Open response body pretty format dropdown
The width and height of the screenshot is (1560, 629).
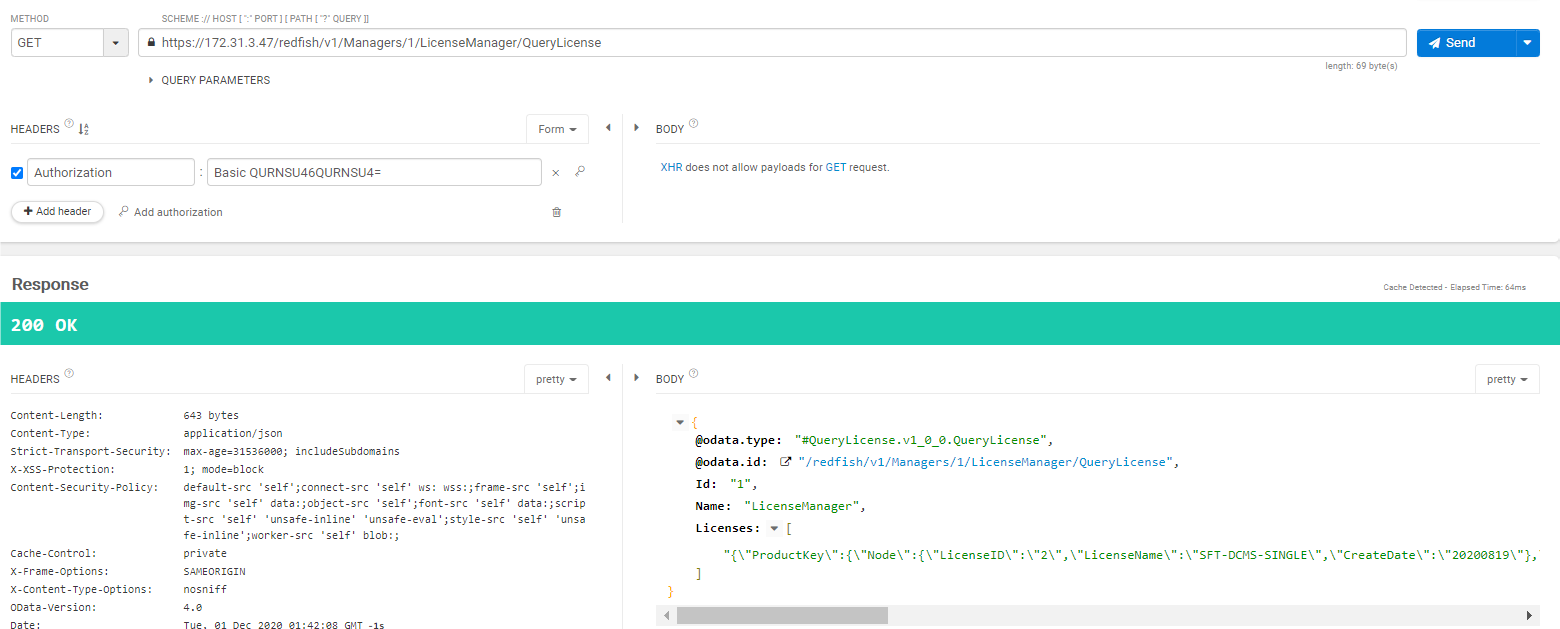(1506, 379)
